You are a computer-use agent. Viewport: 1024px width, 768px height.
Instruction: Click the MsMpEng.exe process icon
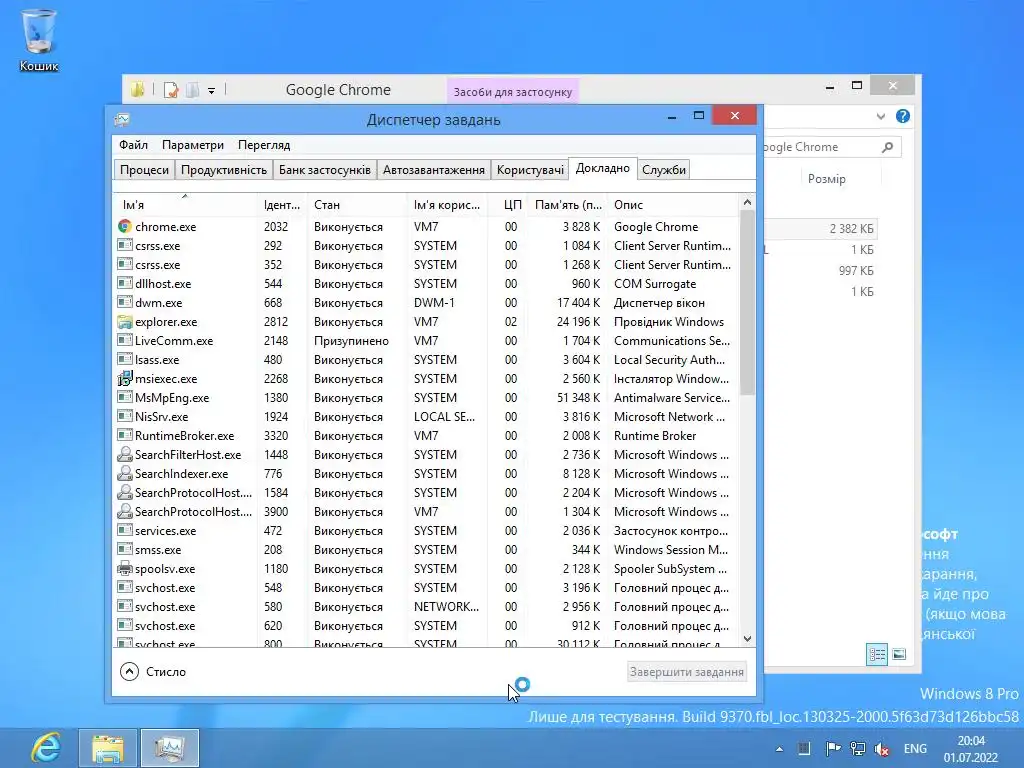pos(124,397)
